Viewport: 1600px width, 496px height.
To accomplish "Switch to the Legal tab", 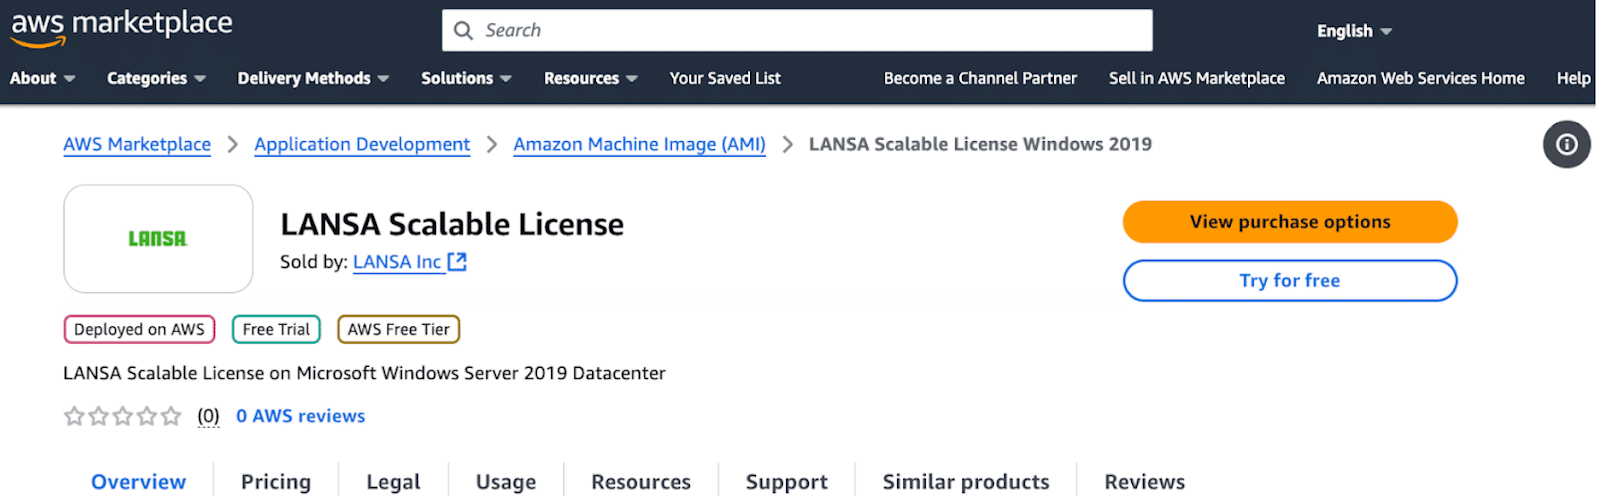I will pyautogui.click(x=393, y=481).
